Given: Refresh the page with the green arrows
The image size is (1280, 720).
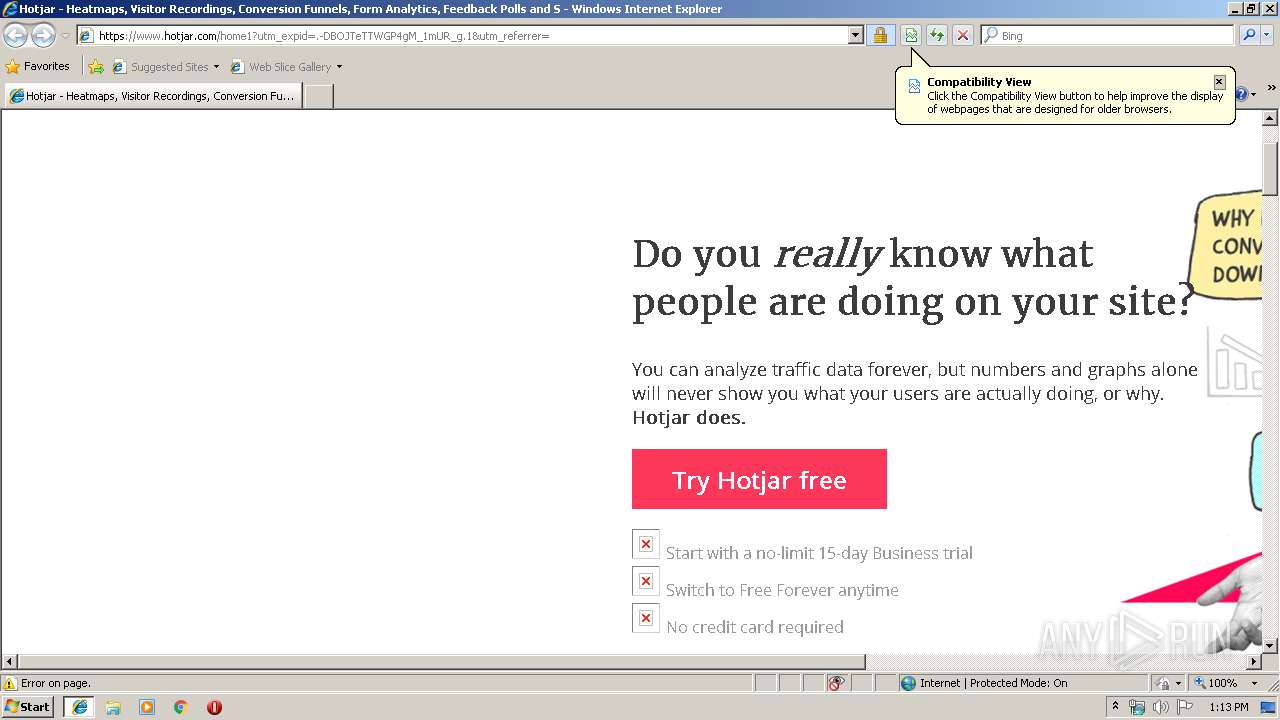Looking at the screenshot, I should point(937,36).
